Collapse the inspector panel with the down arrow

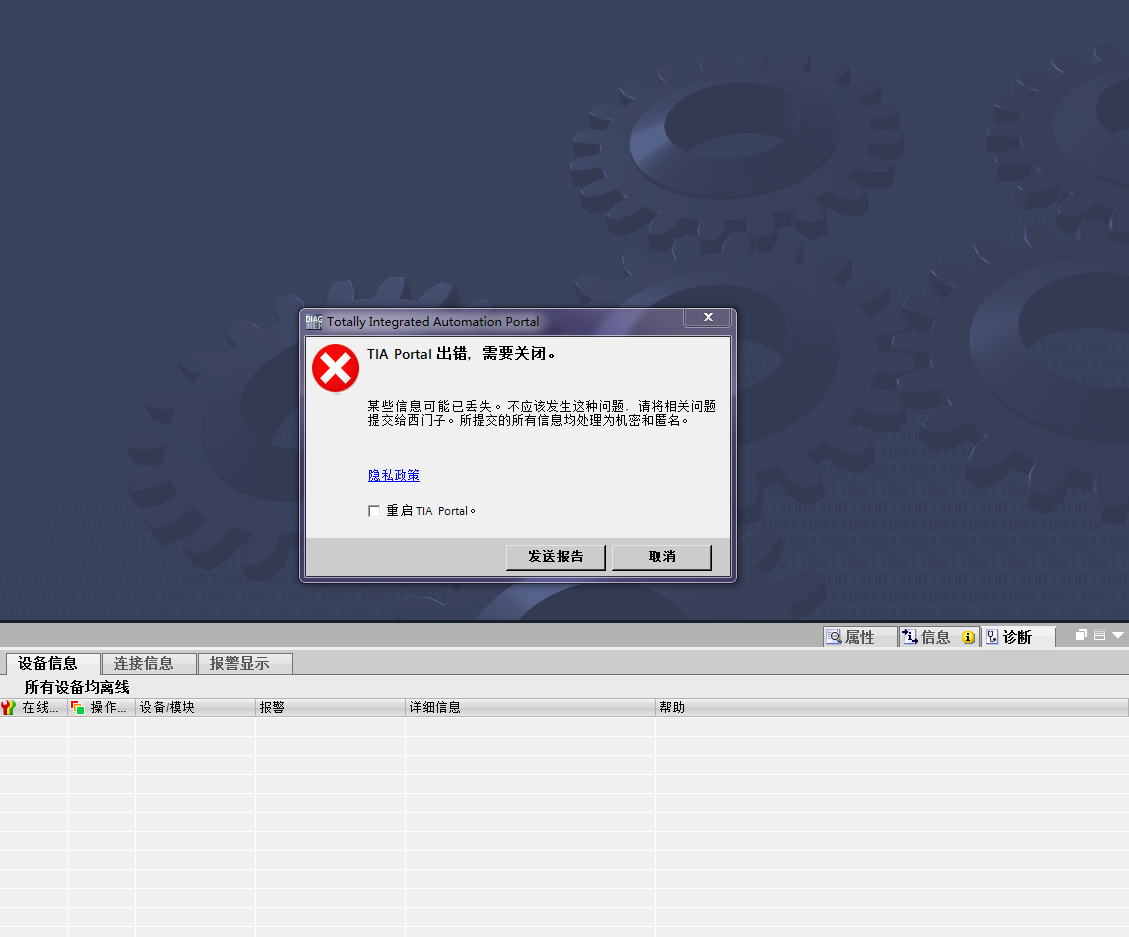pyautogui.click(x=1117, y=635)
